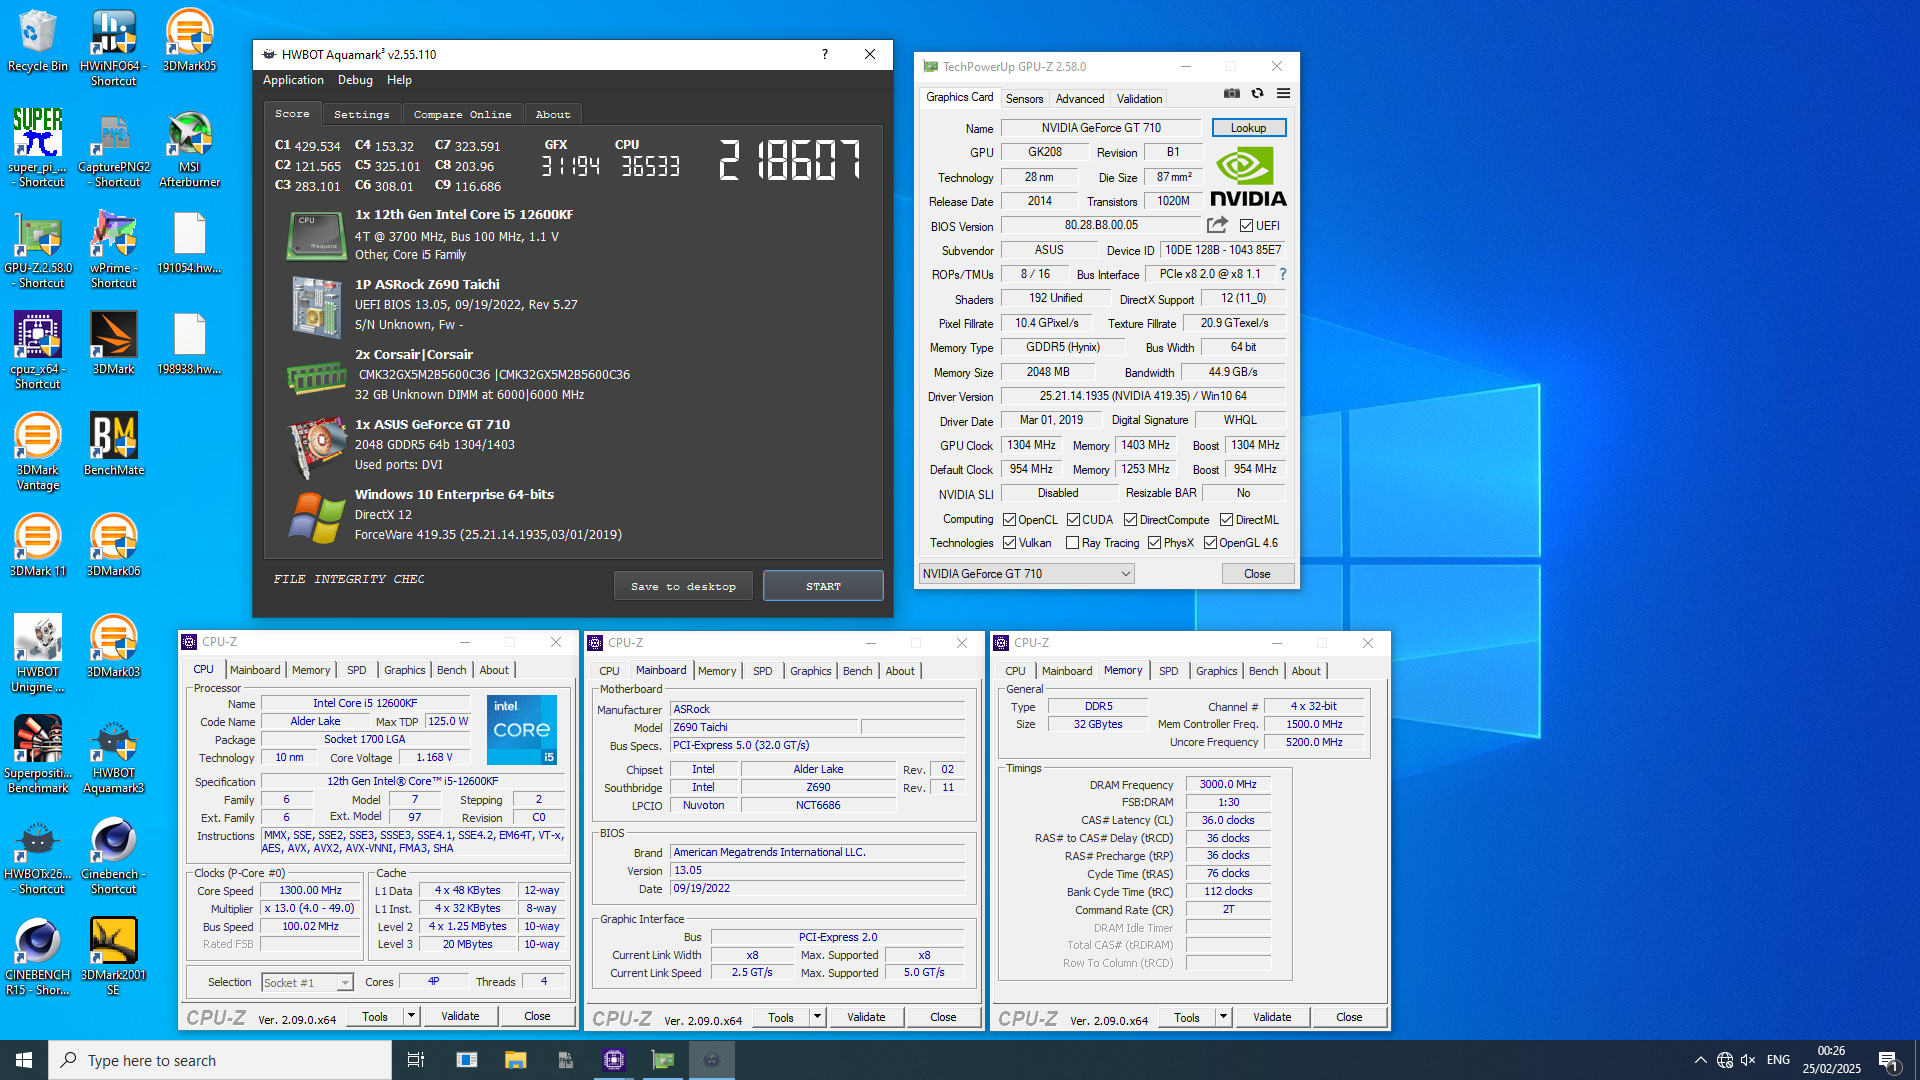Open Socket #1 selection dropdown

tap(307, 983)
